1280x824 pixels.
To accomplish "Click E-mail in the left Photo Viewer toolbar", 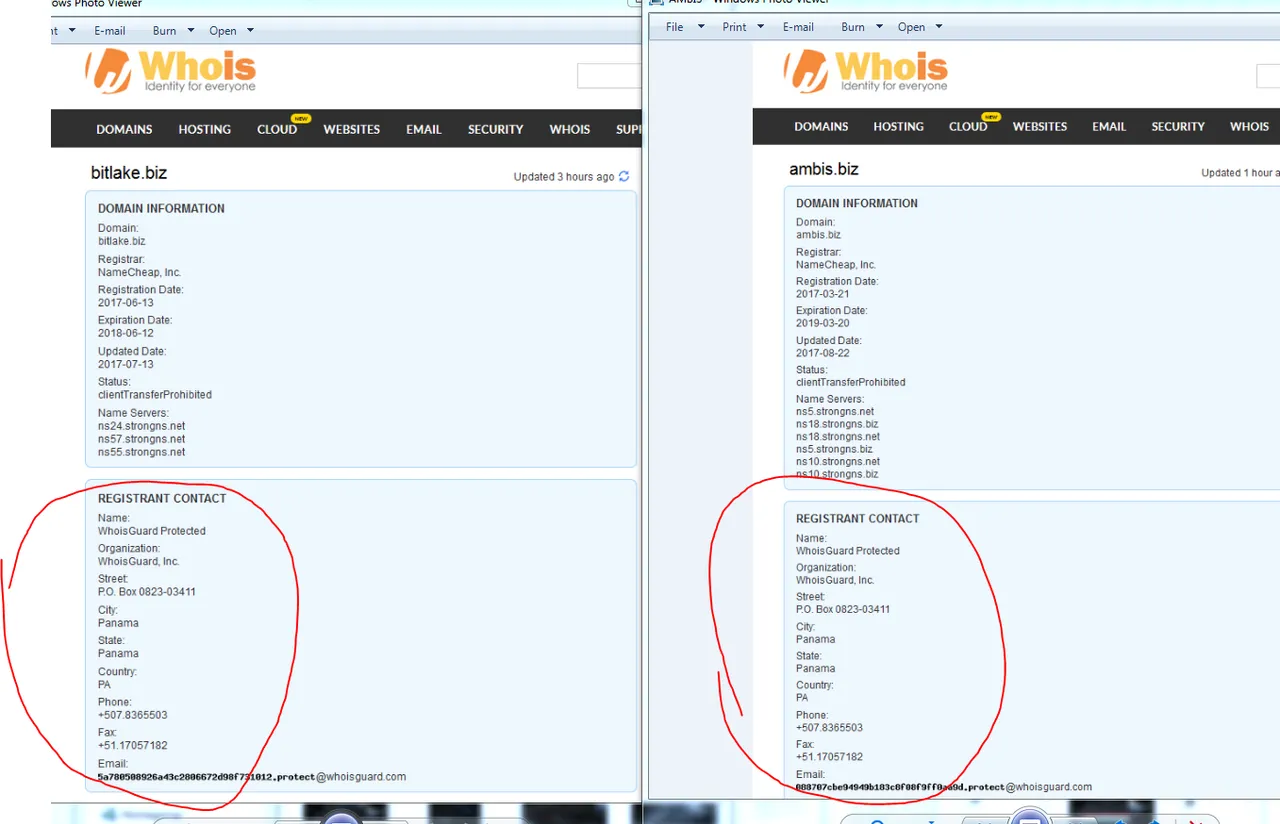I will [110, 31].
